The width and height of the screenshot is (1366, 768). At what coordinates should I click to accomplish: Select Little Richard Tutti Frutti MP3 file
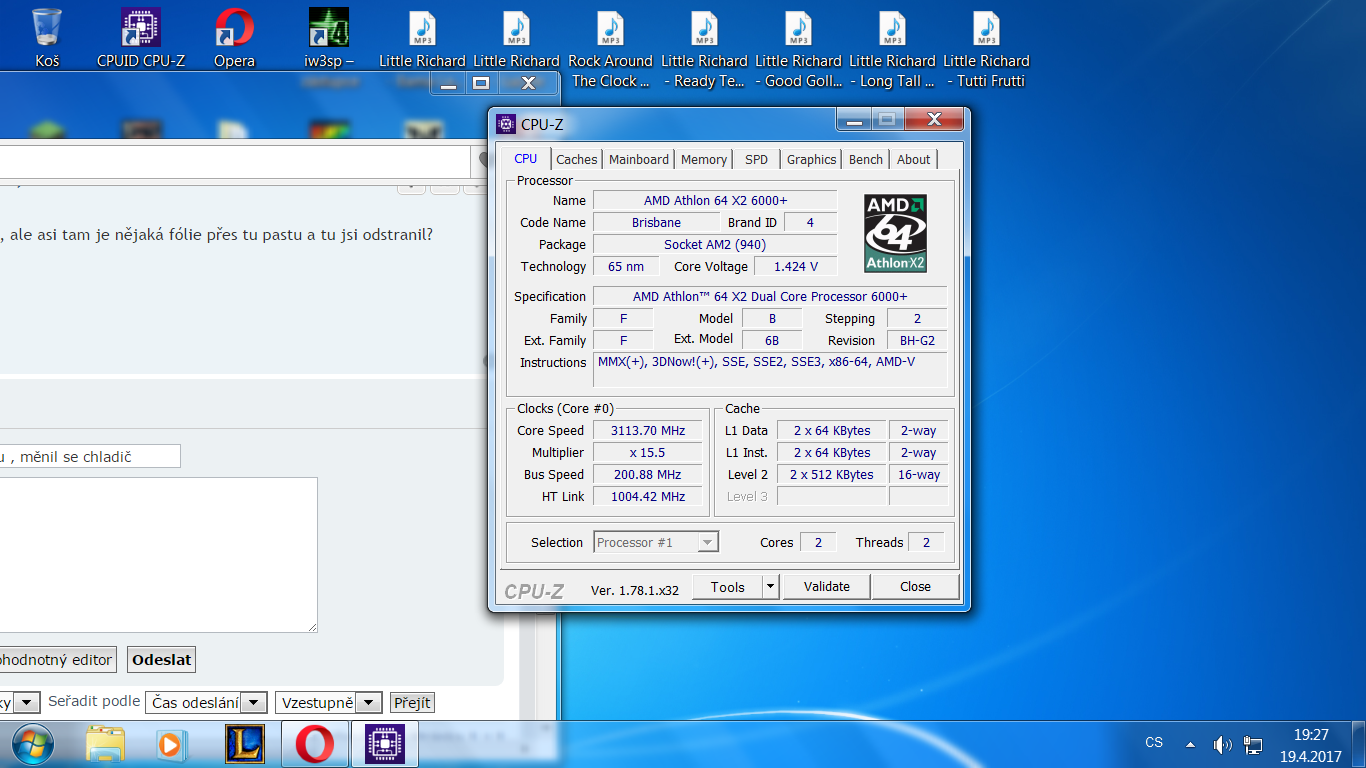pos(987,48)
